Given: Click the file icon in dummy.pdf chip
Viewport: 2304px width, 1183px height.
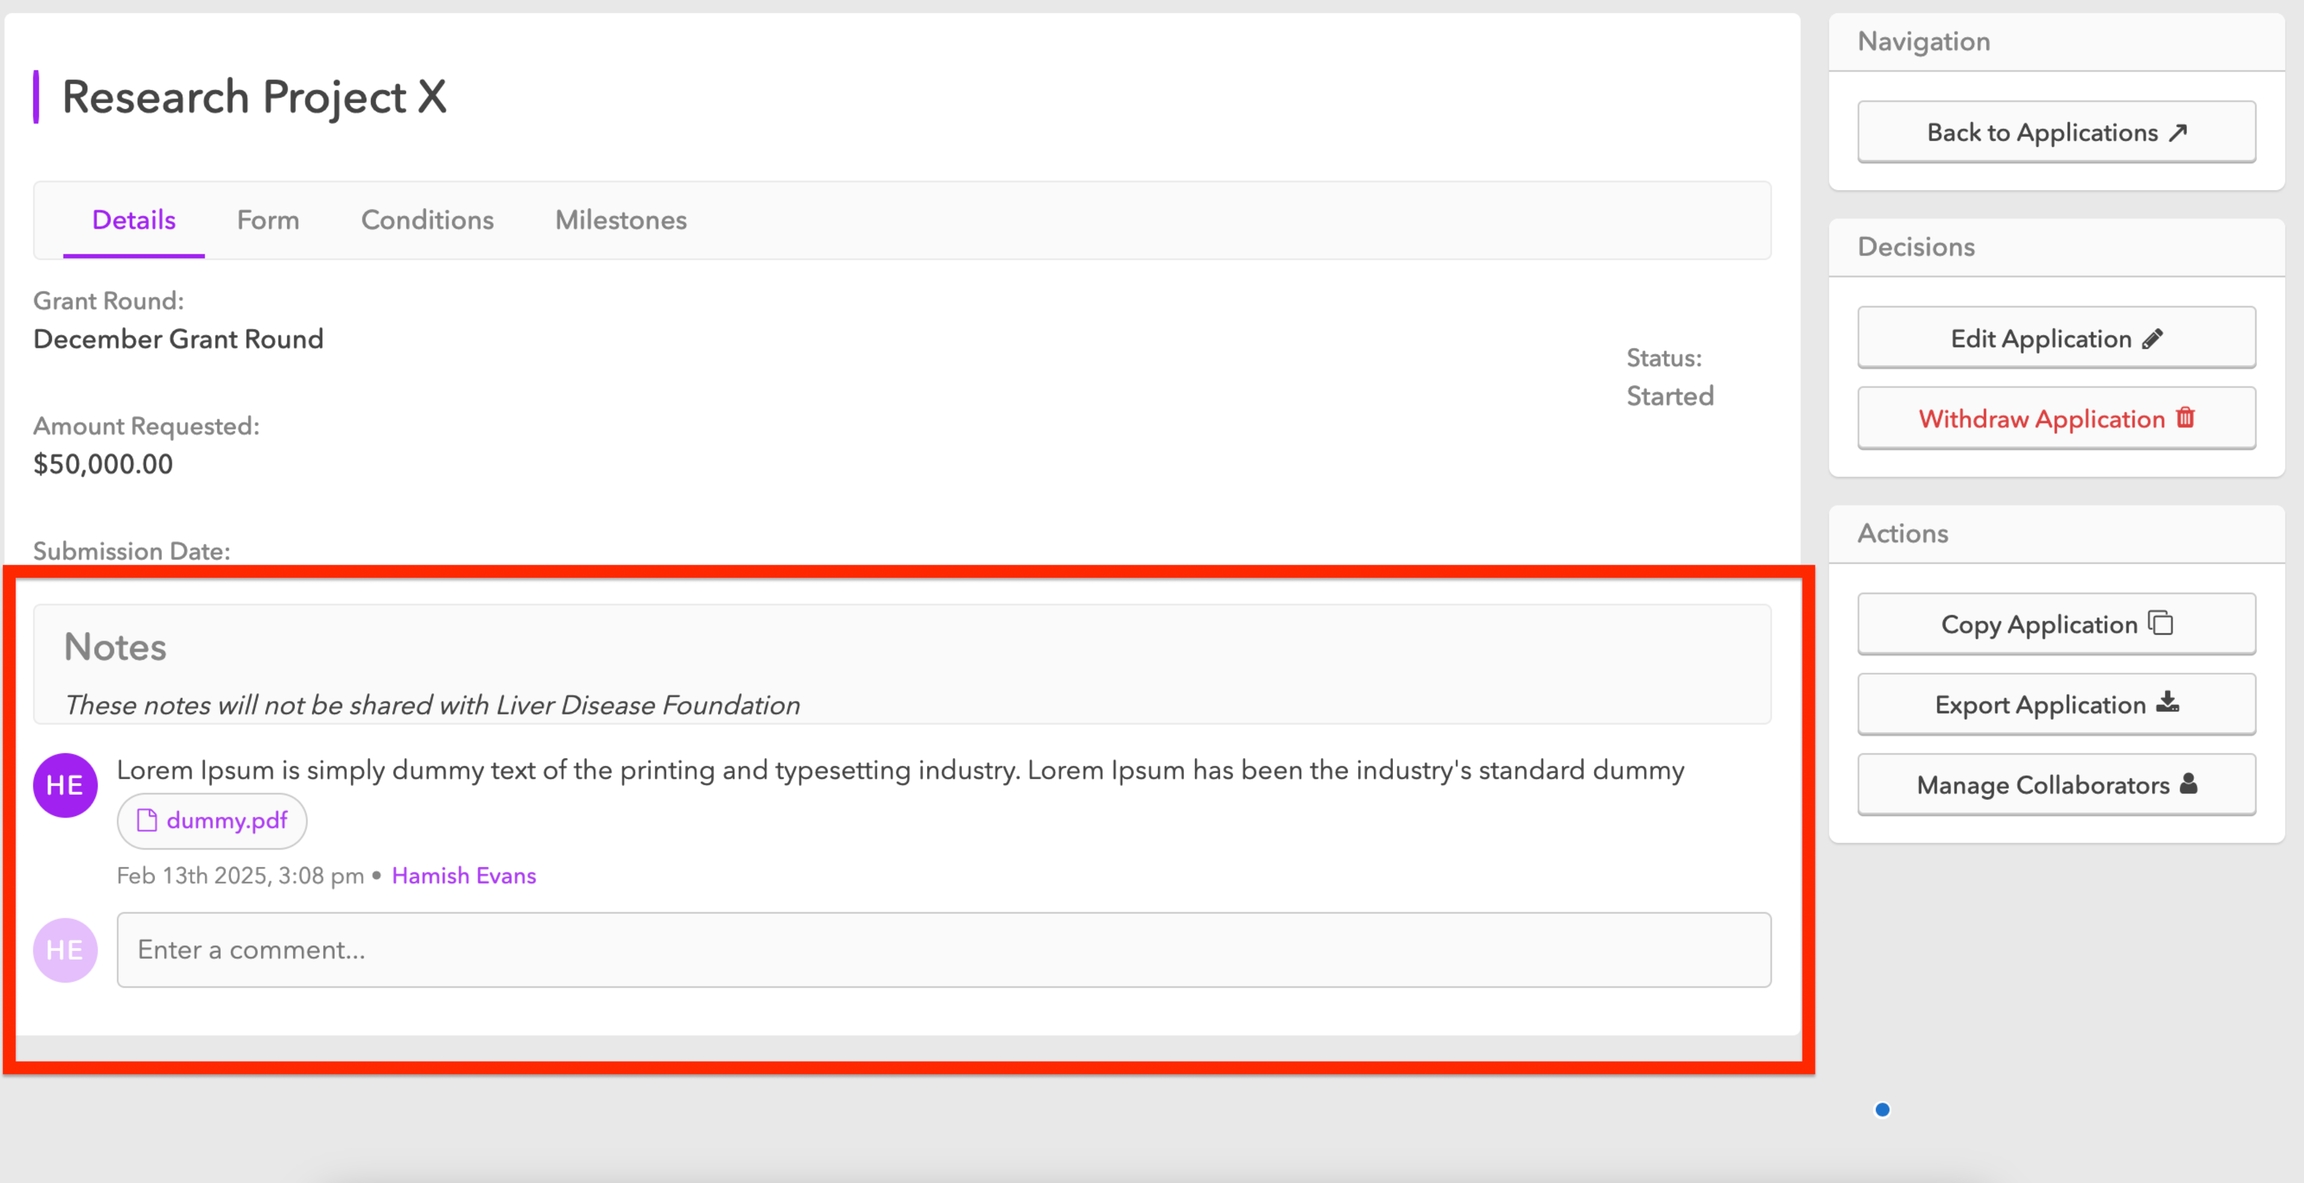Looking at the screenshot, I should (x=147, y=821).
